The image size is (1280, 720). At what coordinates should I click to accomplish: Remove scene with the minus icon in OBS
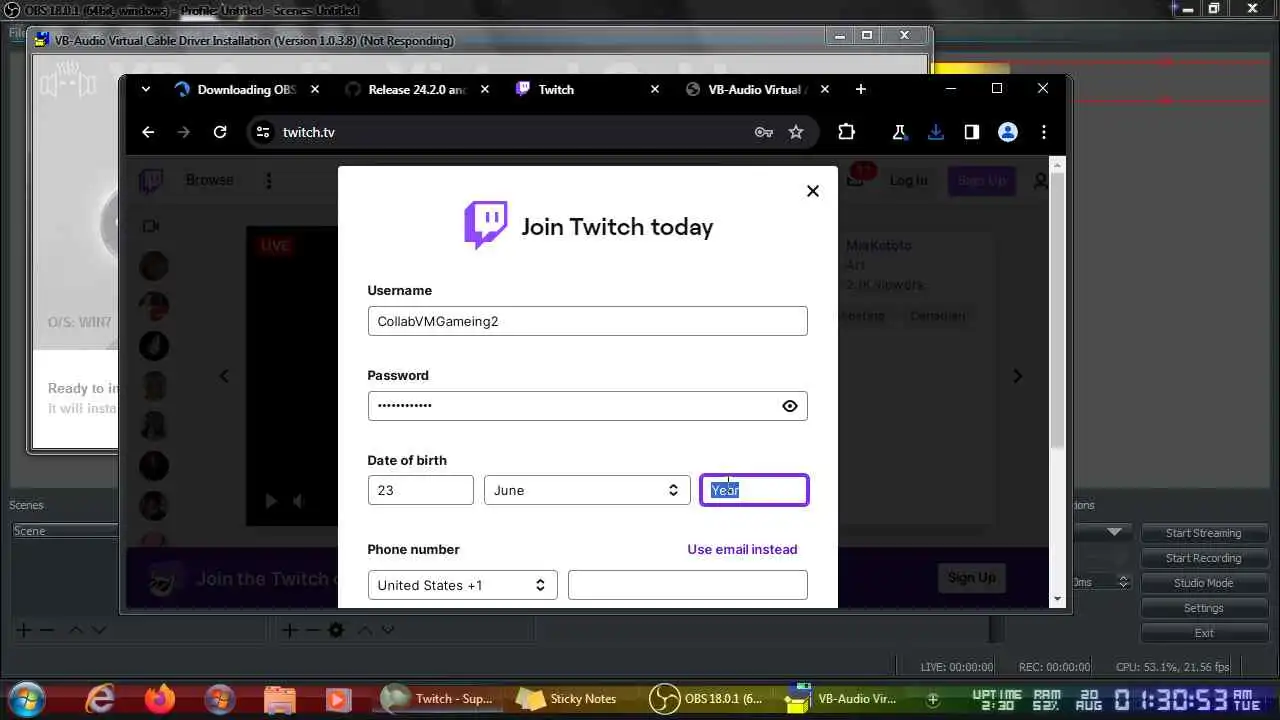(x=47, y=630)
